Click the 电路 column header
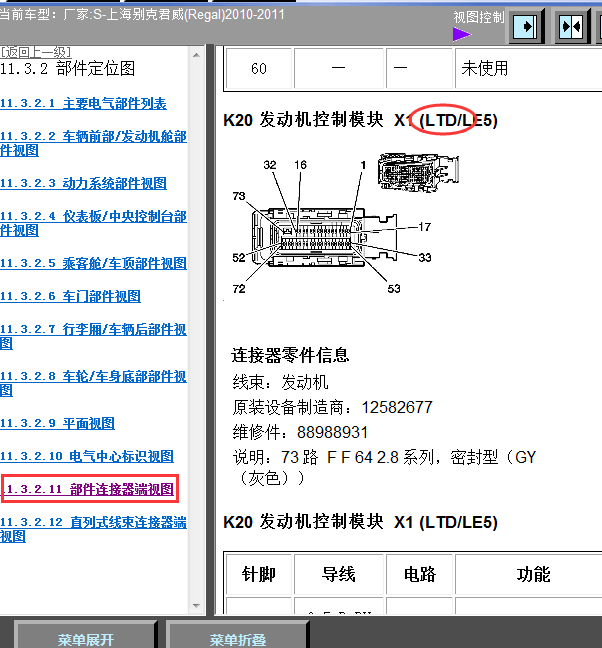Viewport: 602px width, 648px height. tap(420, 574)
